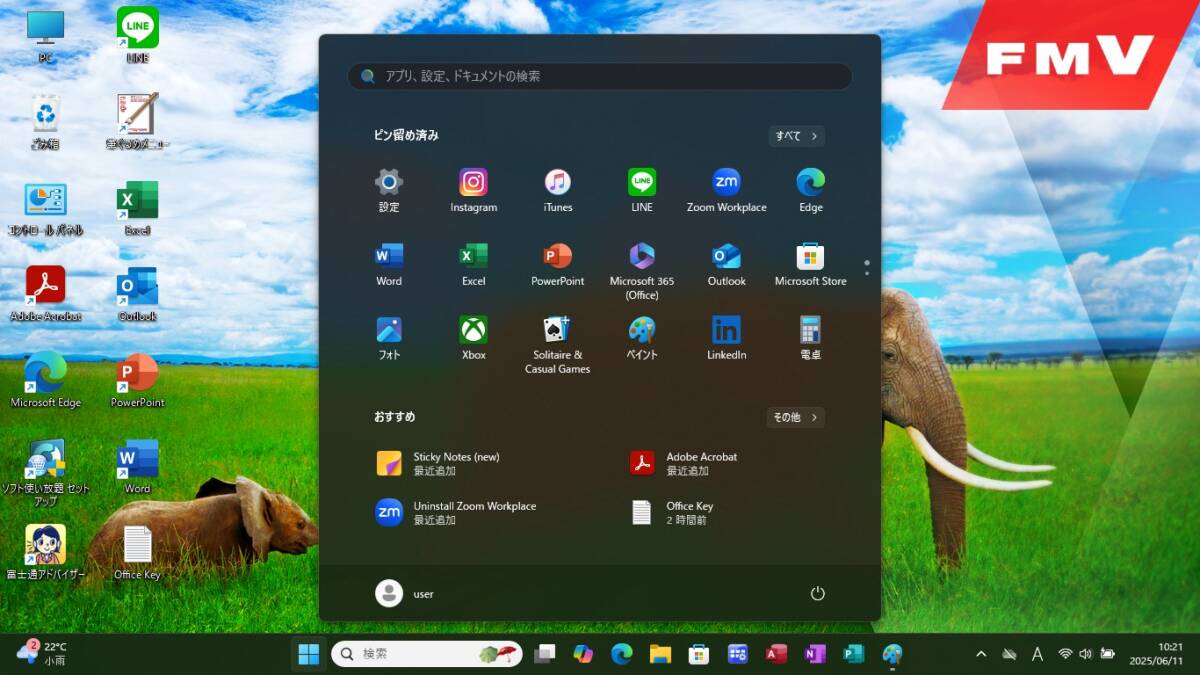Show more recommendations with その他
The image size is (1200, 675).
tap(795, 417)
